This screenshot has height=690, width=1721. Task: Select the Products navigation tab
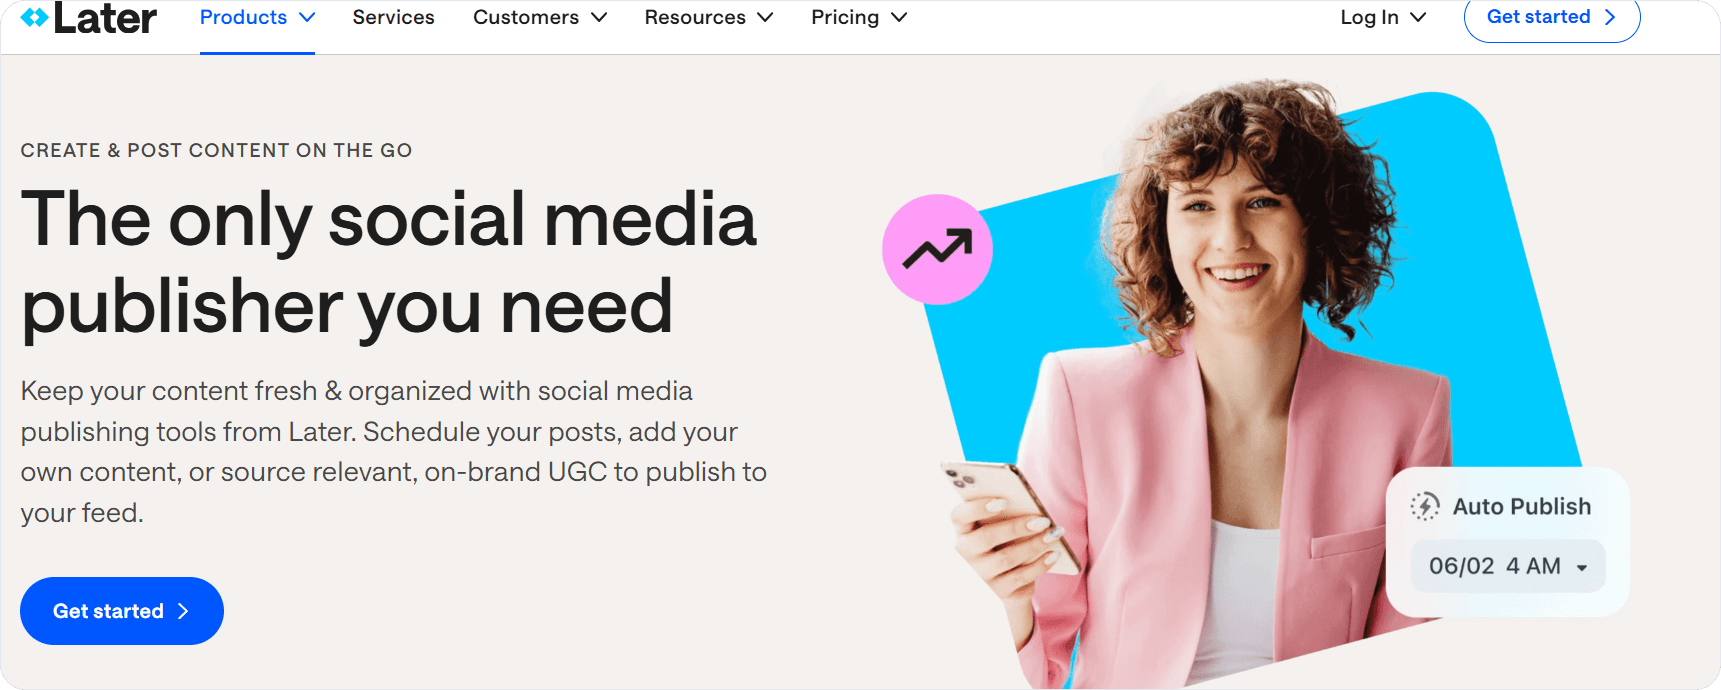coord(257,18)
